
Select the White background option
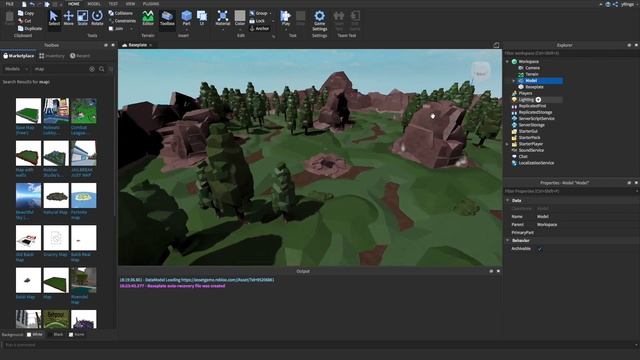pyautogui.click(x=34, y=334)
